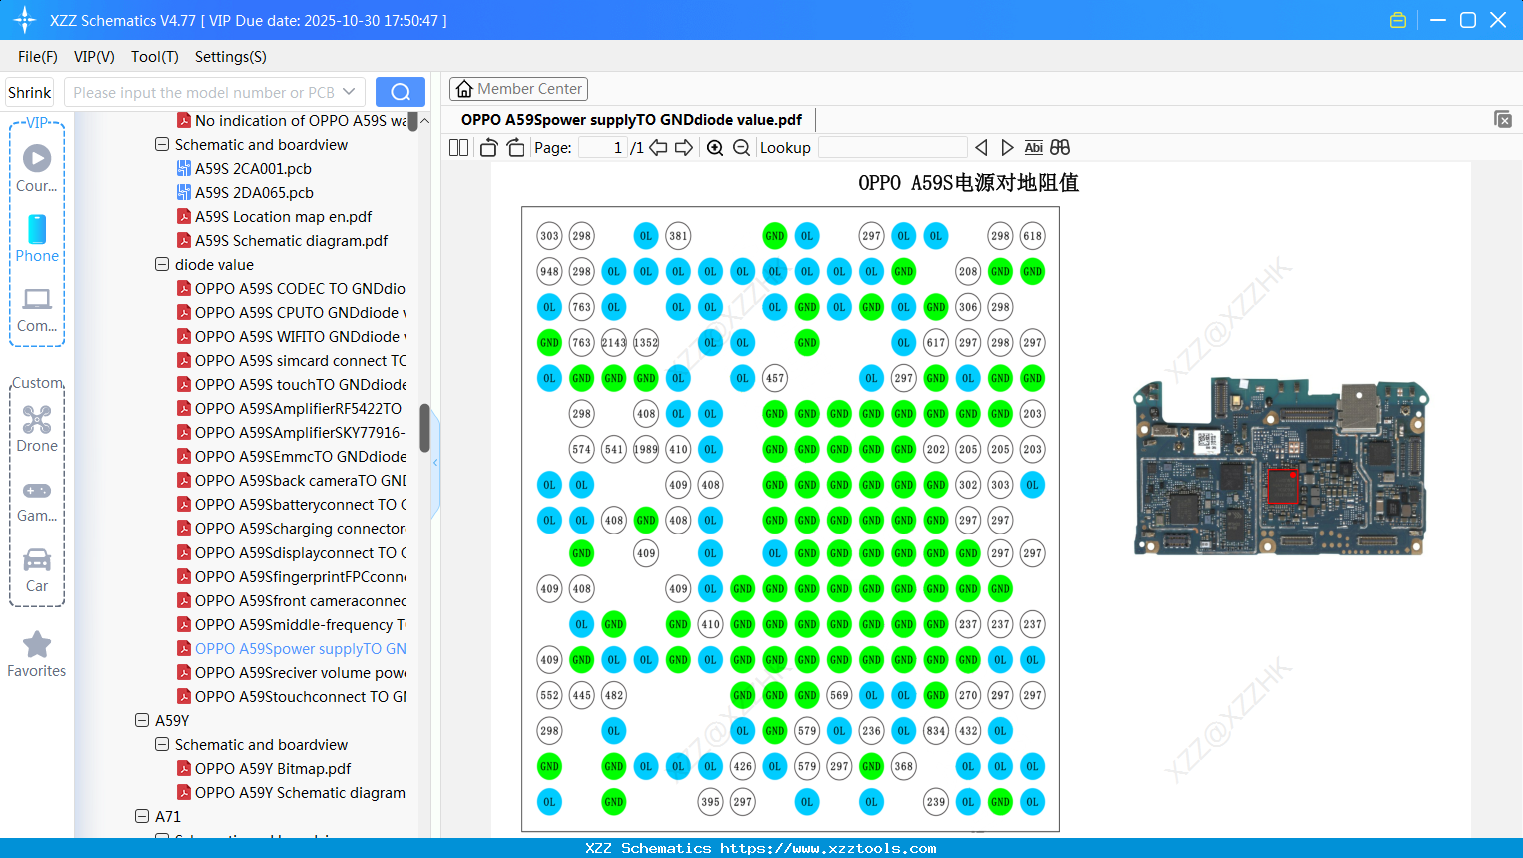The height and width of the screenshot is (858, 1523).
Task: Click the motherboard photo in the PDF
Action: point(1280,466)
